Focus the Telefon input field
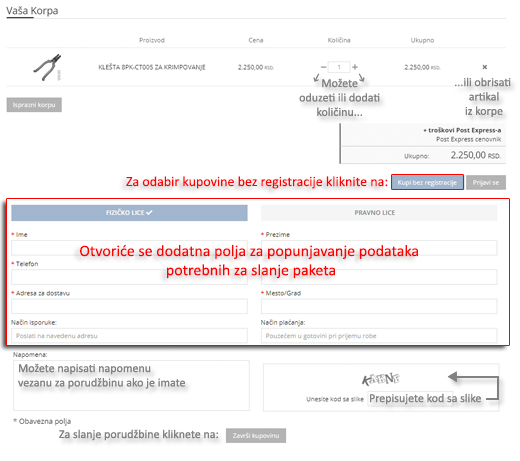This screenshot has width=520, height=461. point(129,277)
